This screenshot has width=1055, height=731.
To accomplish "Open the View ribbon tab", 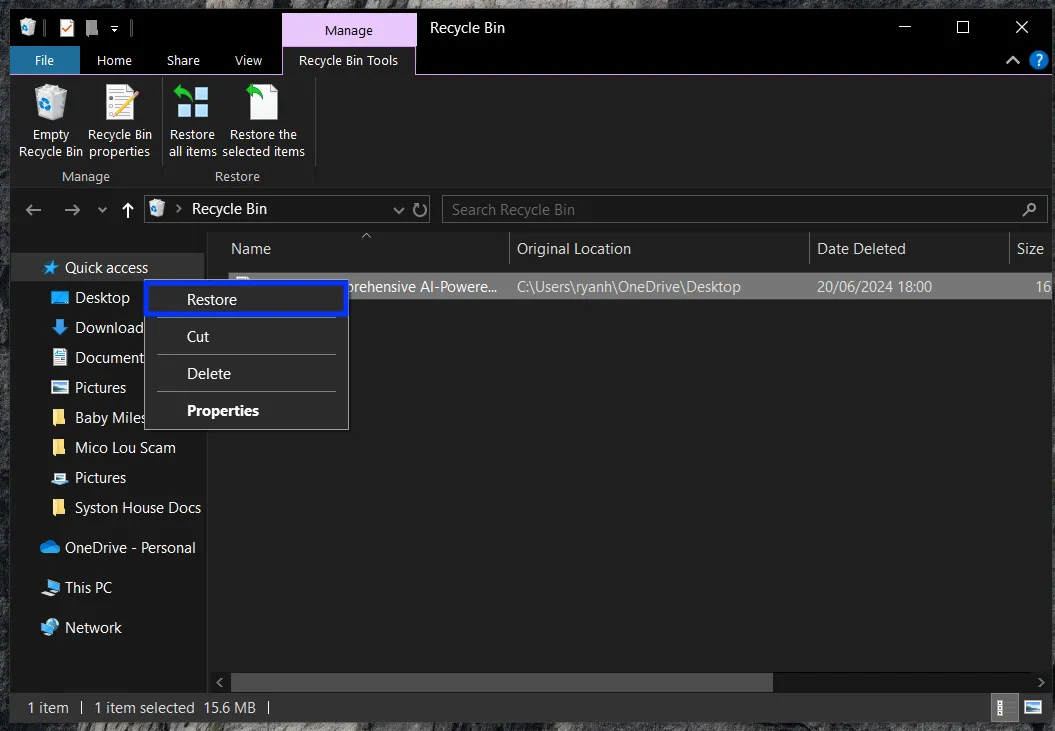I will click(x=248, y=61).
